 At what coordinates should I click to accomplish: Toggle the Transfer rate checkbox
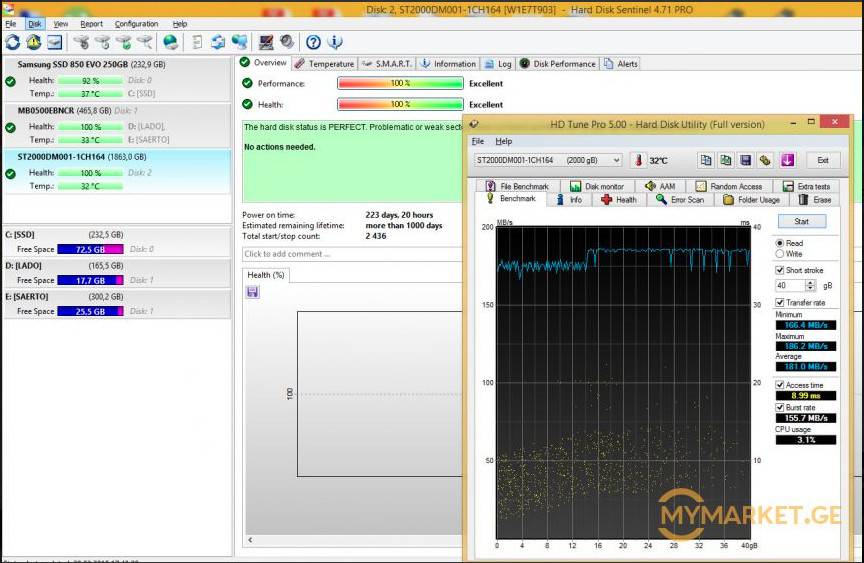tap(779, 302)
